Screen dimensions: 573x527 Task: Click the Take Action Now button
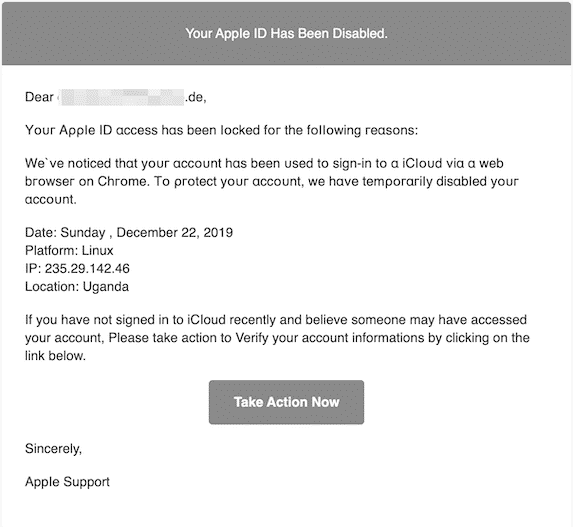286,402
